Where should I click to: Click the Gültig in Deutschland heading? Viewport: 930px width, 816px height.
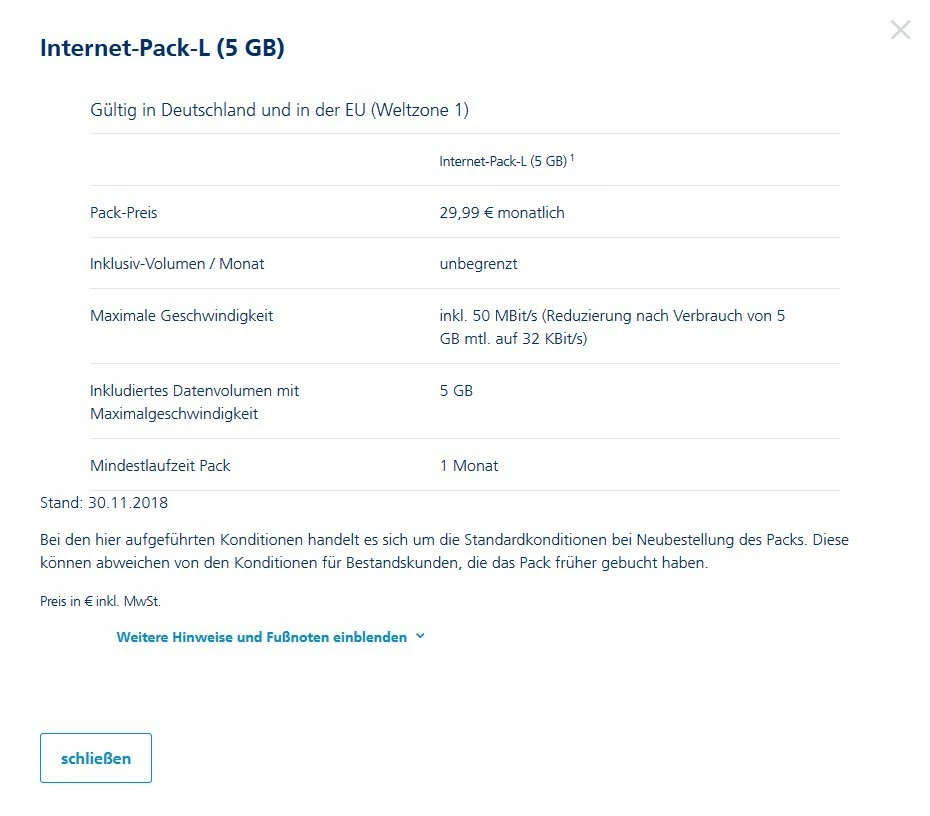(x=279, y=110)
